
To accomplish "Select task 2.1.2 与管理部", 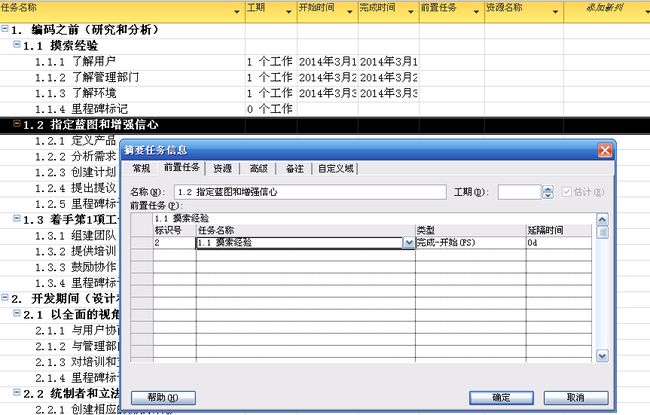I will 77,346.
